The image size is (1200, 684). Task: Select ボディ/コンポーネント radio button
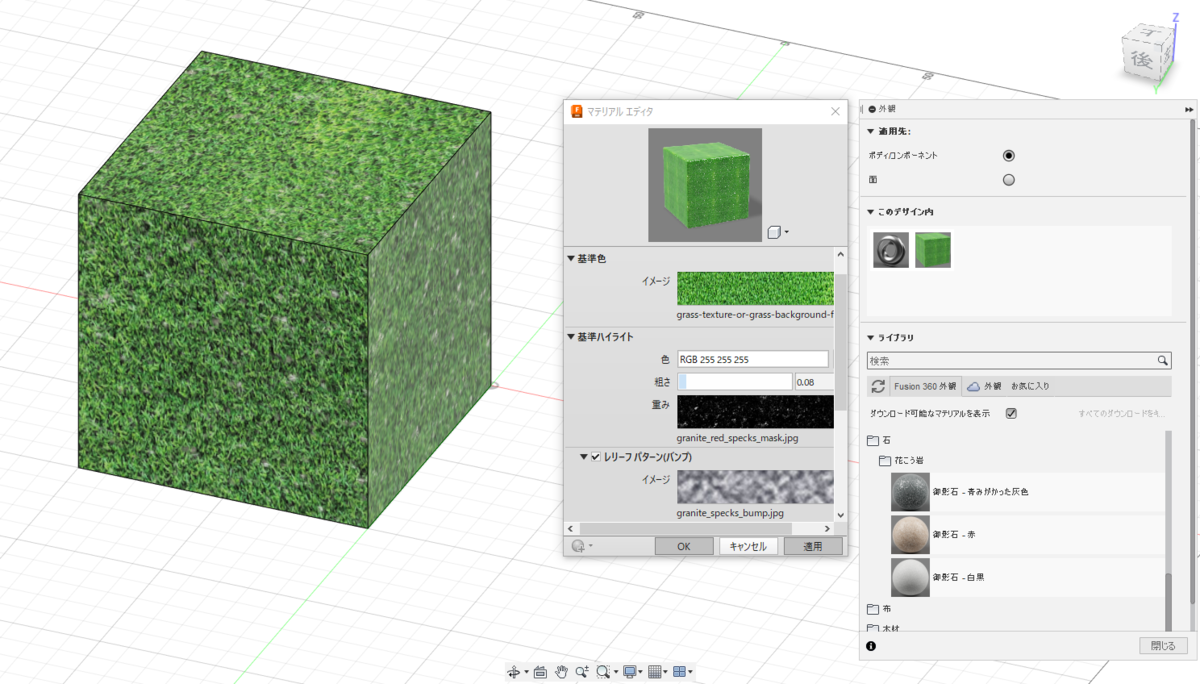pos(1008,156)
